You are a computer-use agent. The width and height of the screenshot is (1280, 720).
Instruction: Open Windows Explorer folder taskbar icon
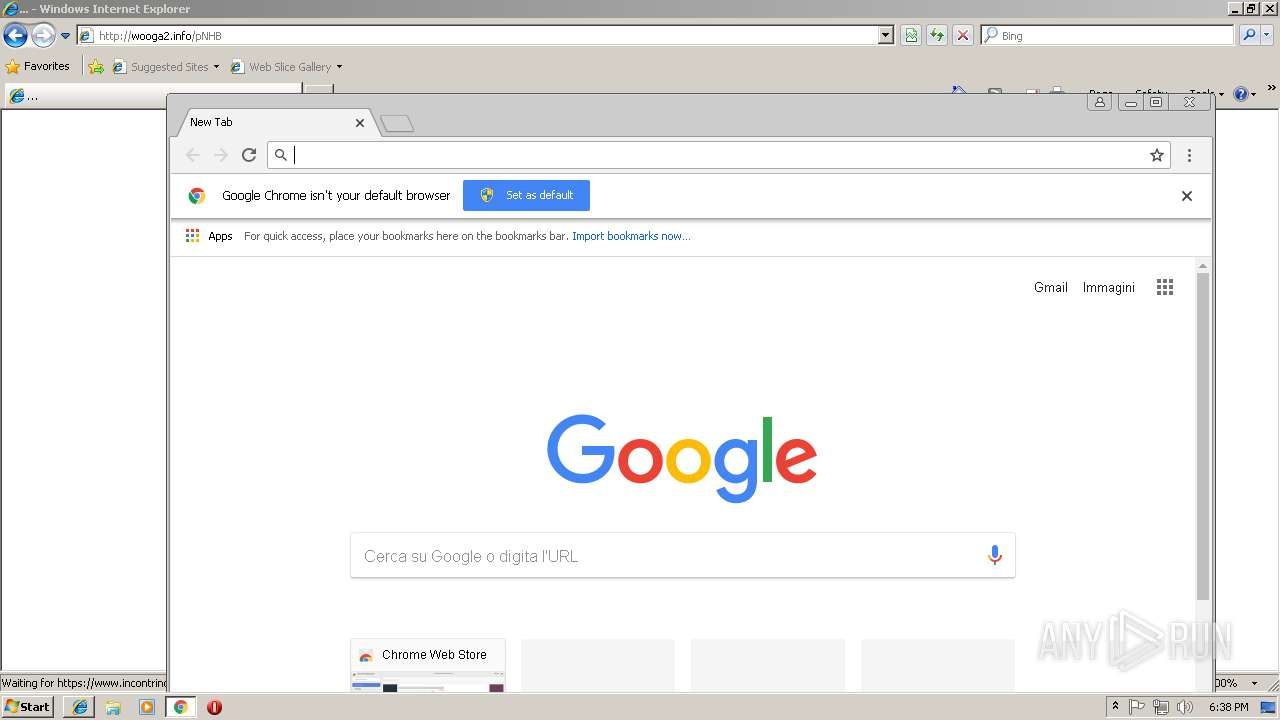click(x=113, y=707)
